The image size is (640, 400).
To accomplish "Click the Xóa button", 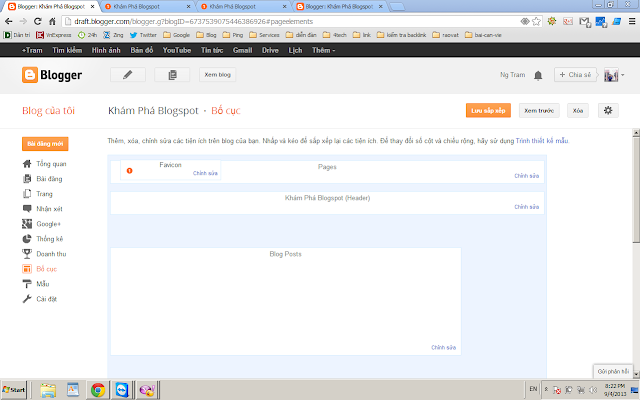I will click(x=578, y=111).
